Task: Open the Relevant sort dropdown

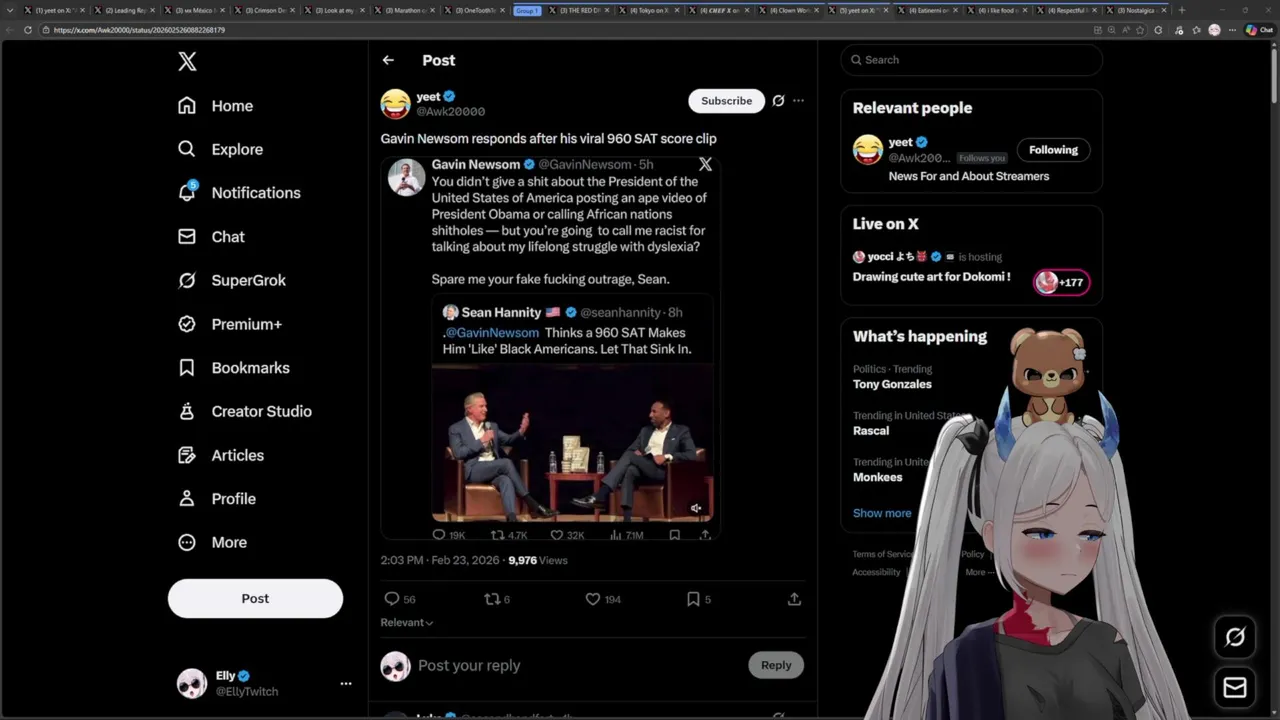Action: pos(407,622)
